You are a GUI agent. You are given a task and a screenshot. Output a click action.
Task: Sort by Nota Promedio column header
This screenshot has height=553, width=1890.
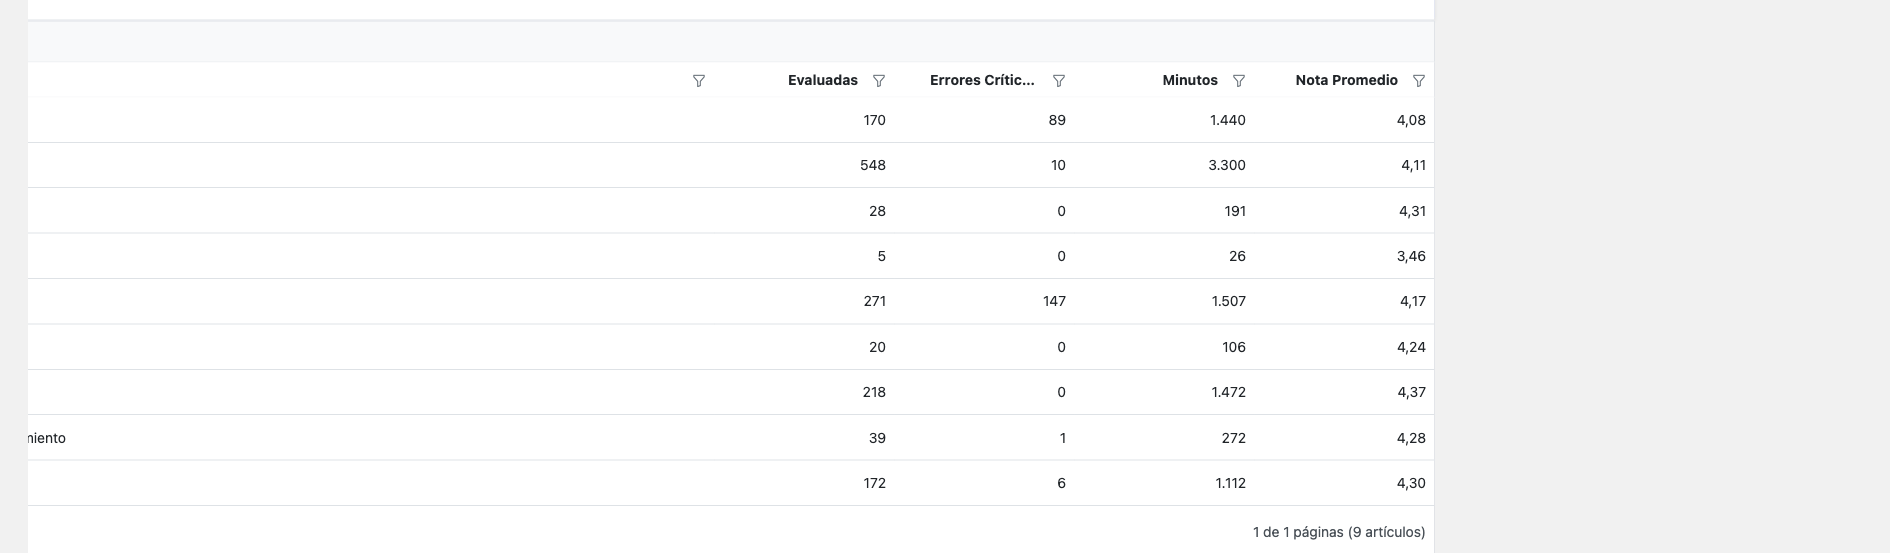pyautogui.click(x=1346, y=80)
